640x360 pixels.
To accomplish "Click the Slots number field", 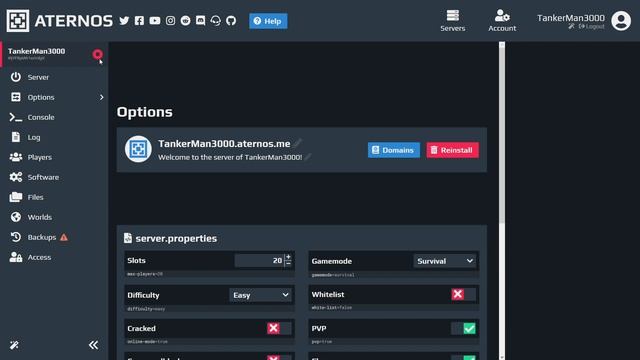I will (x=259, y=260).
